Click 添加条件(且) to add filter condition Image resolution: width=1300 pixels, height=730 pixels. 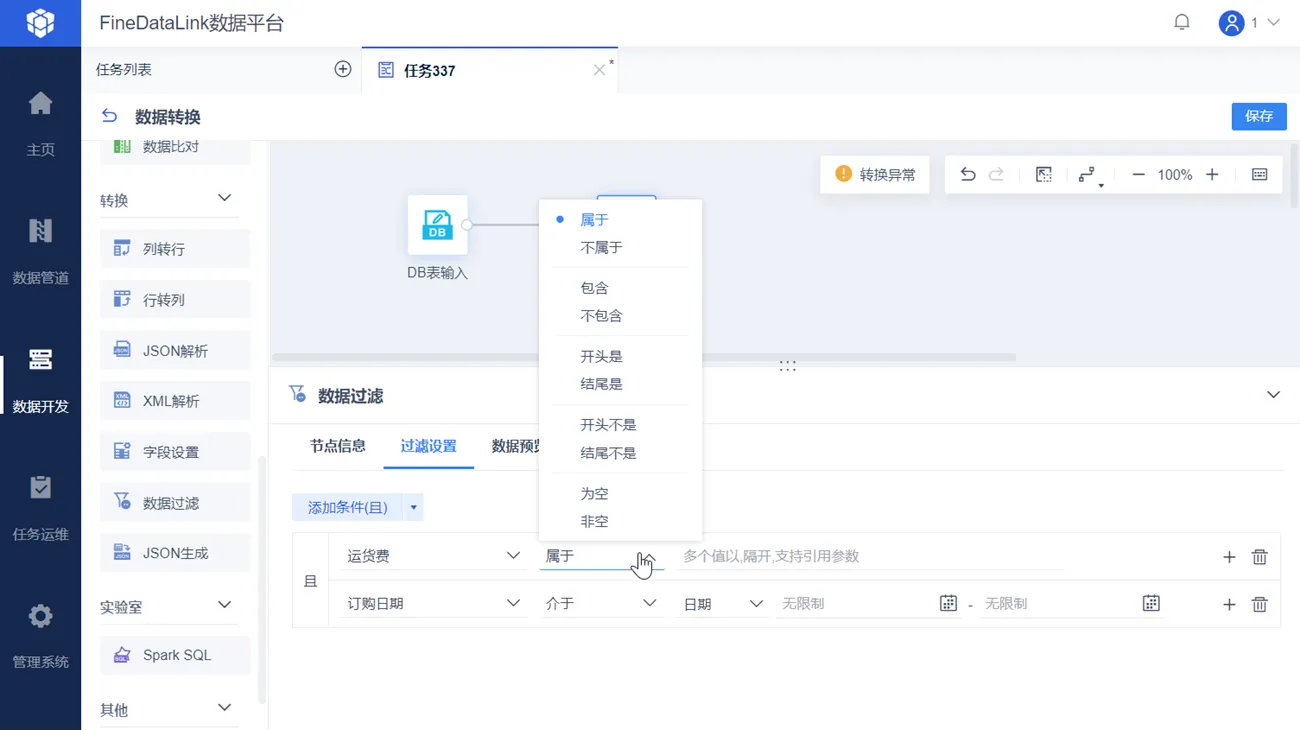347,507
